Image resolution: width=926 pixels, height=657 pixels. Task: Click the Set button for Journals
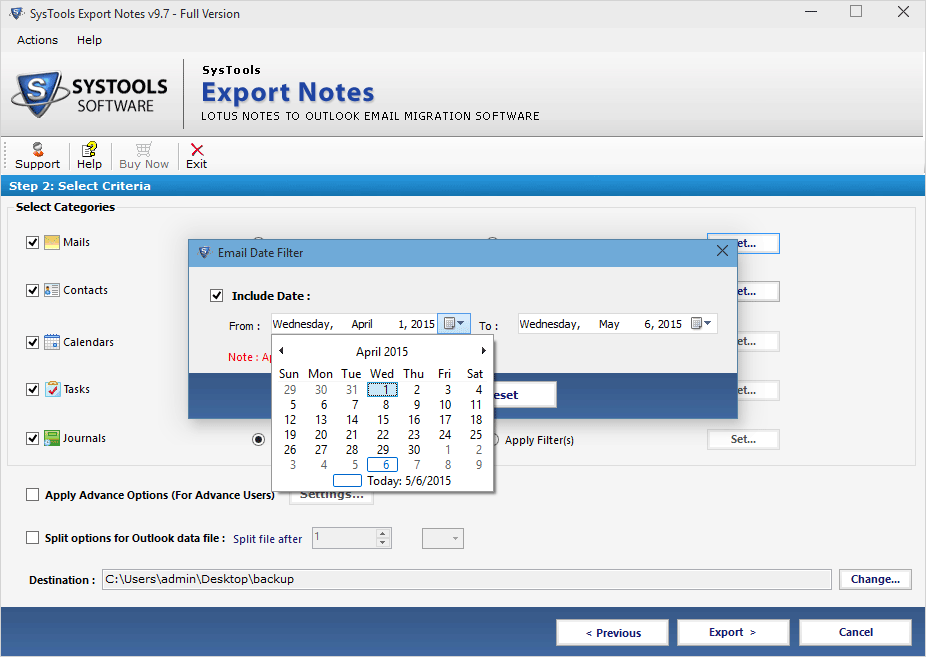point(743,439)
